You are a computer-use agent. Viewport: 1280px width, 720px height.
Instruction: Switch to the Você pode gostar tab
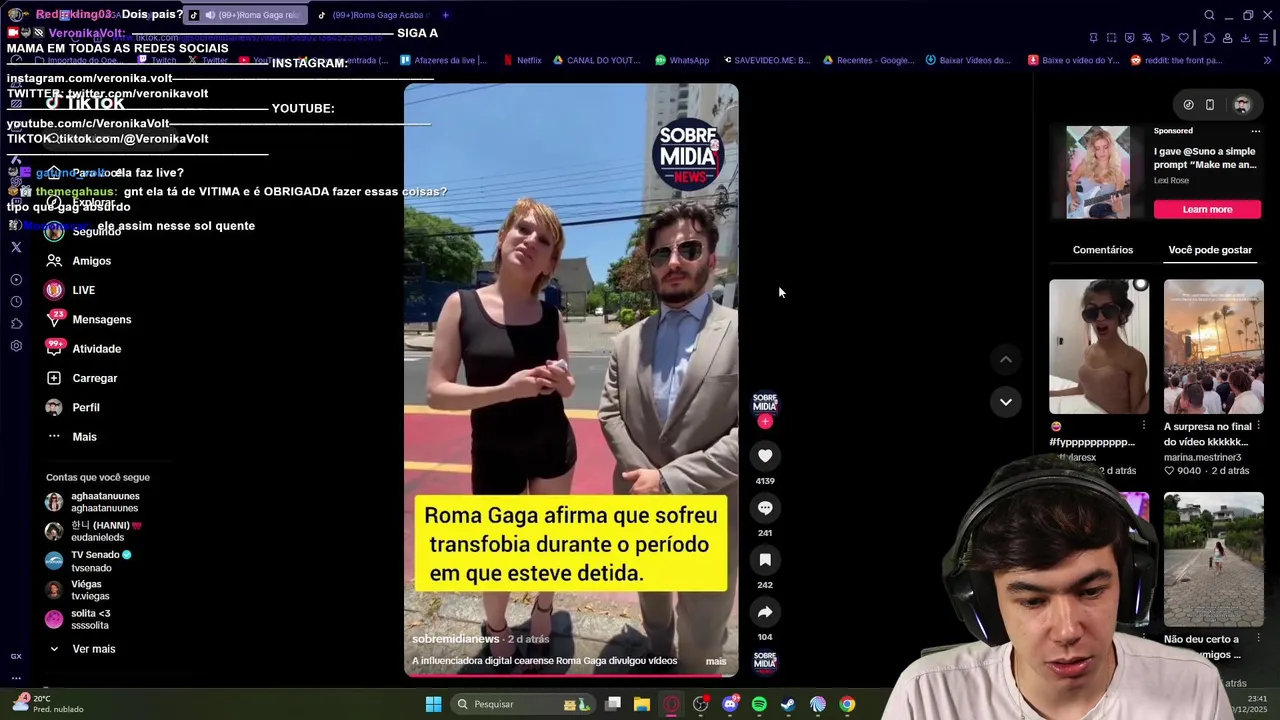click(1210, 250)
